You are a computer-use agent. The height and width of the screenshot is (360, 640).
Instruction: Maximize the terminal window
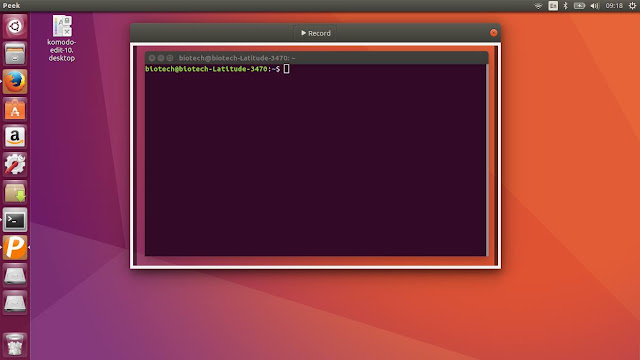(x=170, y=58)
